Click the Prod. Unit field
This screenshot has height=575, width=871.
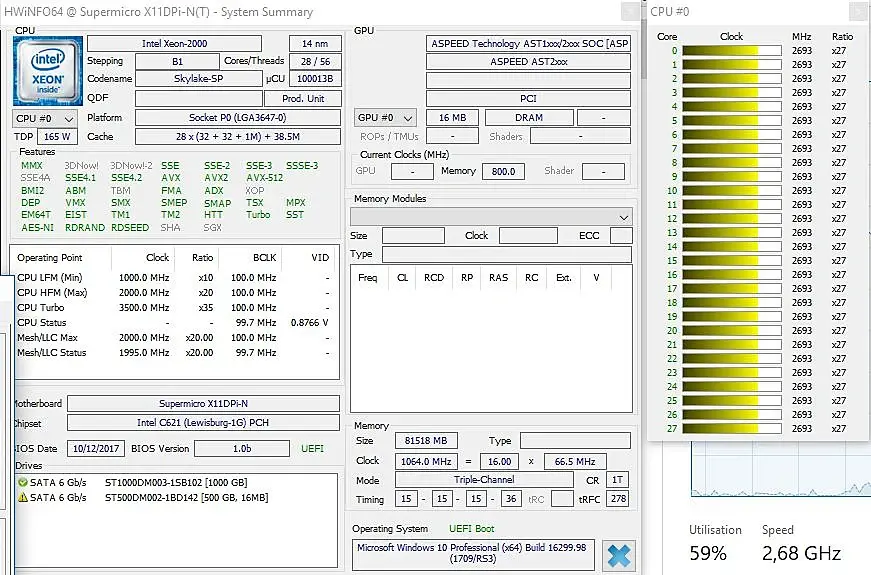(x=303, y=98)
